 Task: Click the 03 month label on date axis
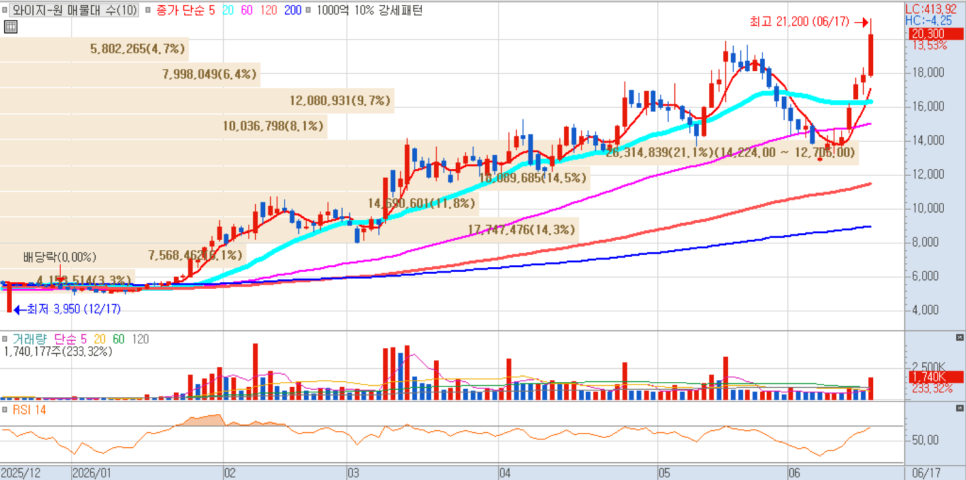point(354,473)
